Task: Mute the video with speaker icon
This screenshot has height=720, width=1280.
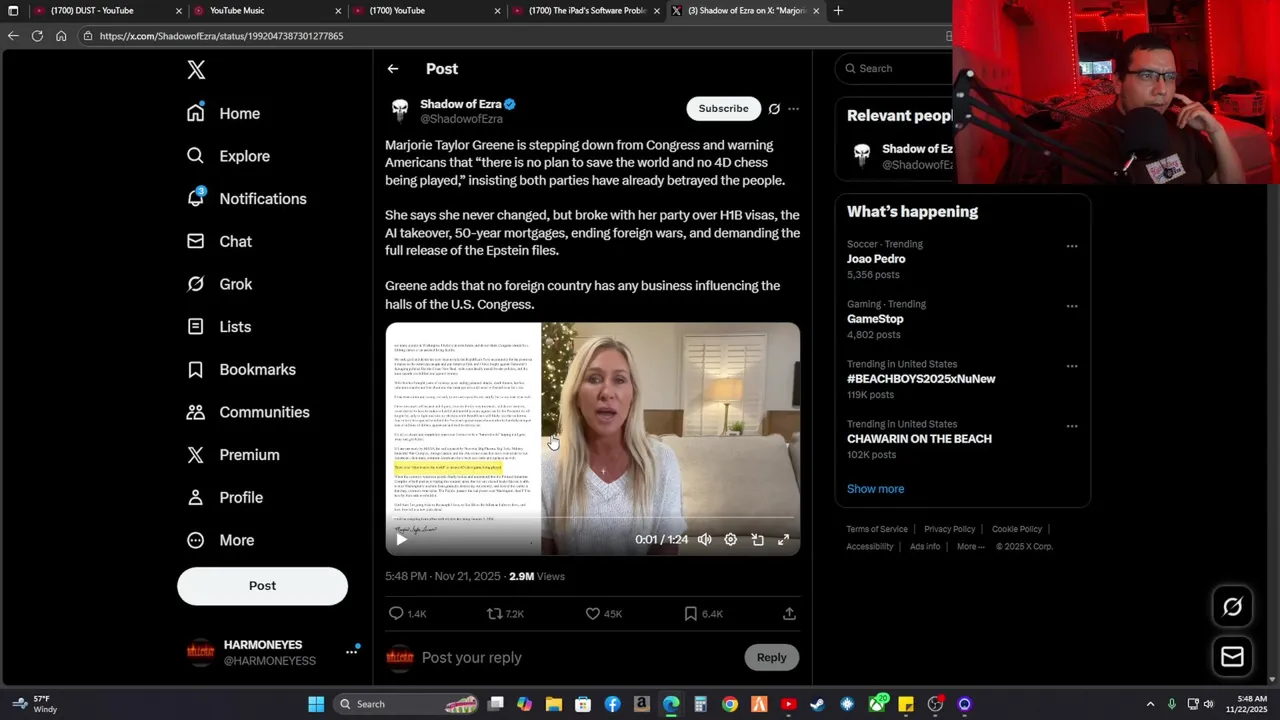Action: click(x=705, y=539)
